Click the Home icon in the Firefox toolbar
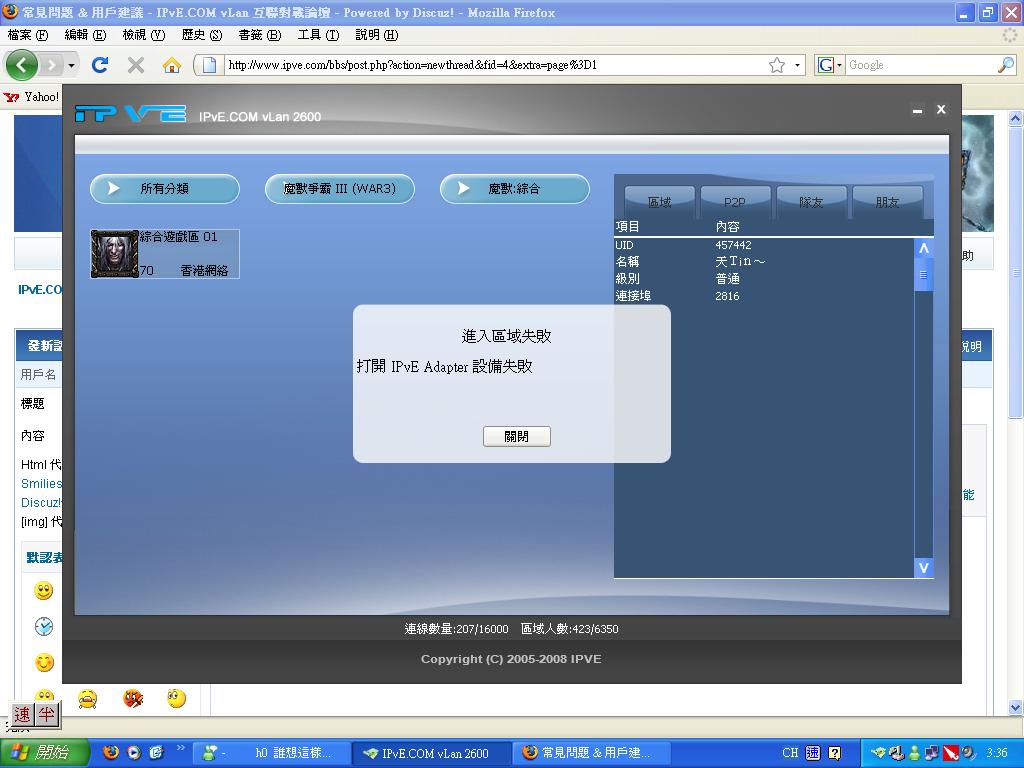Image resolution: width=1024 pixels, height=768 pixels. pos(174,64)
